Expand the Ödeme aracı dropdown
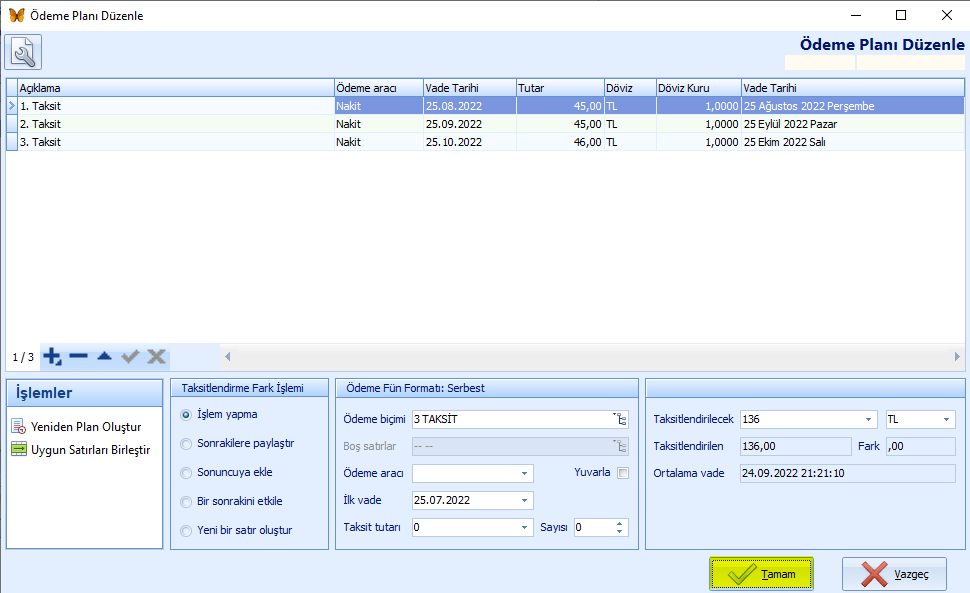Viewport: 970px width, 593px height. (x=524, y=474)
